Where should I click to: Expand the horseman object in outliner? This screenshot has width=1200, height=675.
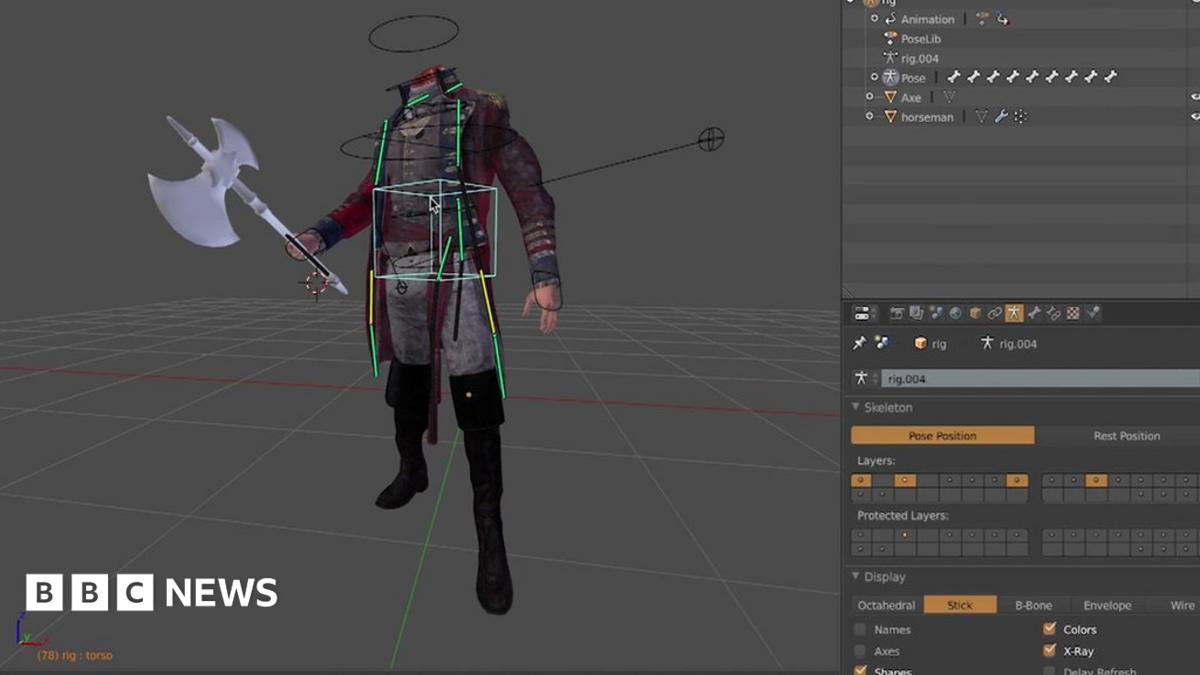click(x=869, y=116)
